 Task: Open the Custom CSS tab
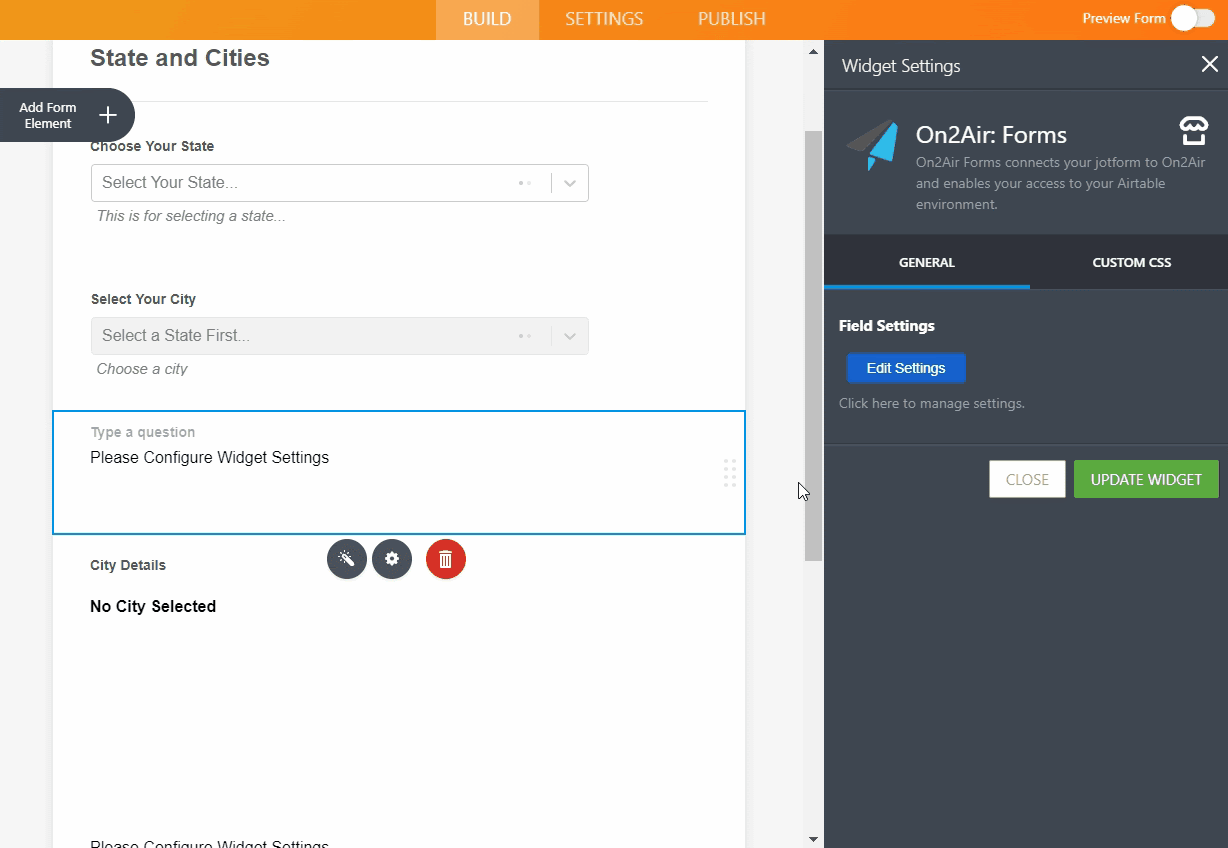(x=1131, y=262)
